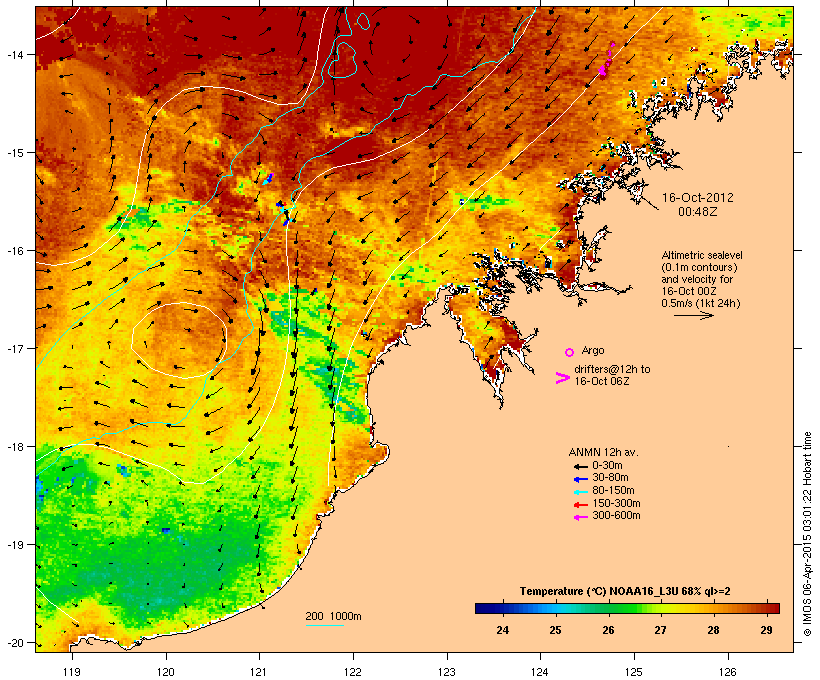Click the longitude axis label 123
The image size is (820, 680).
[x=447, y=672]
